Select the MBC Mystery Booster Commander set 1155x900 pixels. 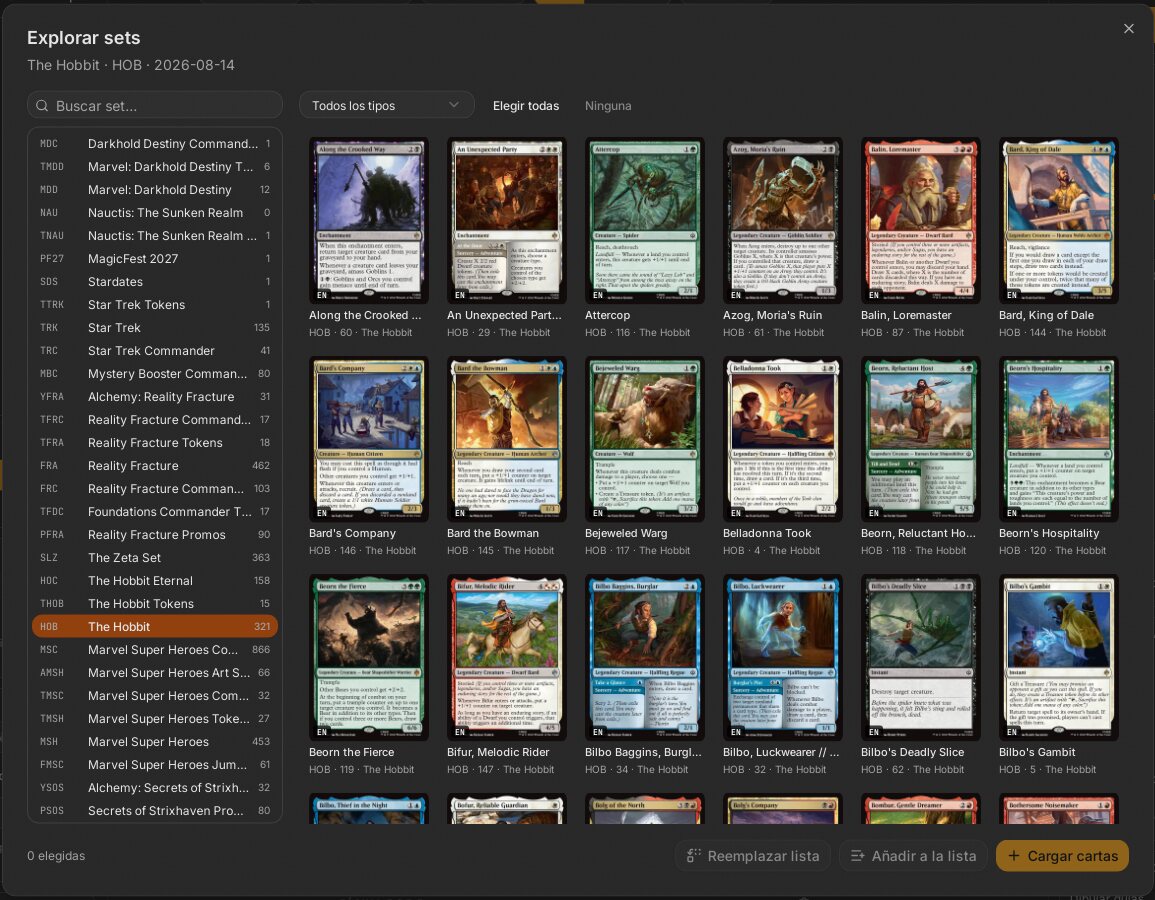click(x=155, y=373)
